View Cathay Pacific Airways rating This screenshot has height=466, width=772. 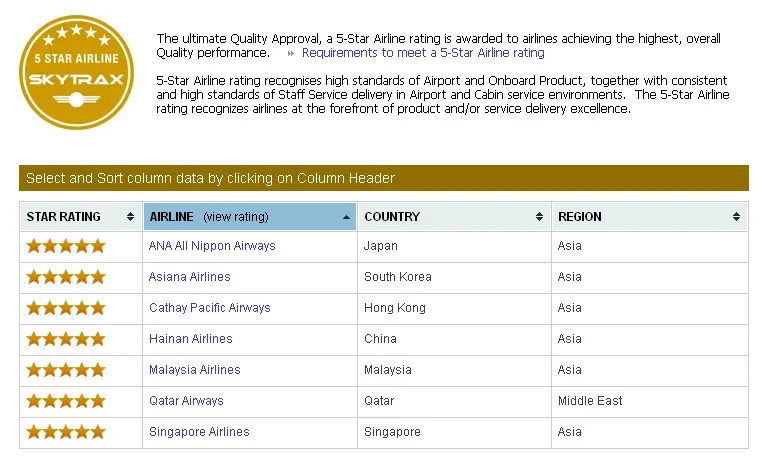[x=210, y=308]
